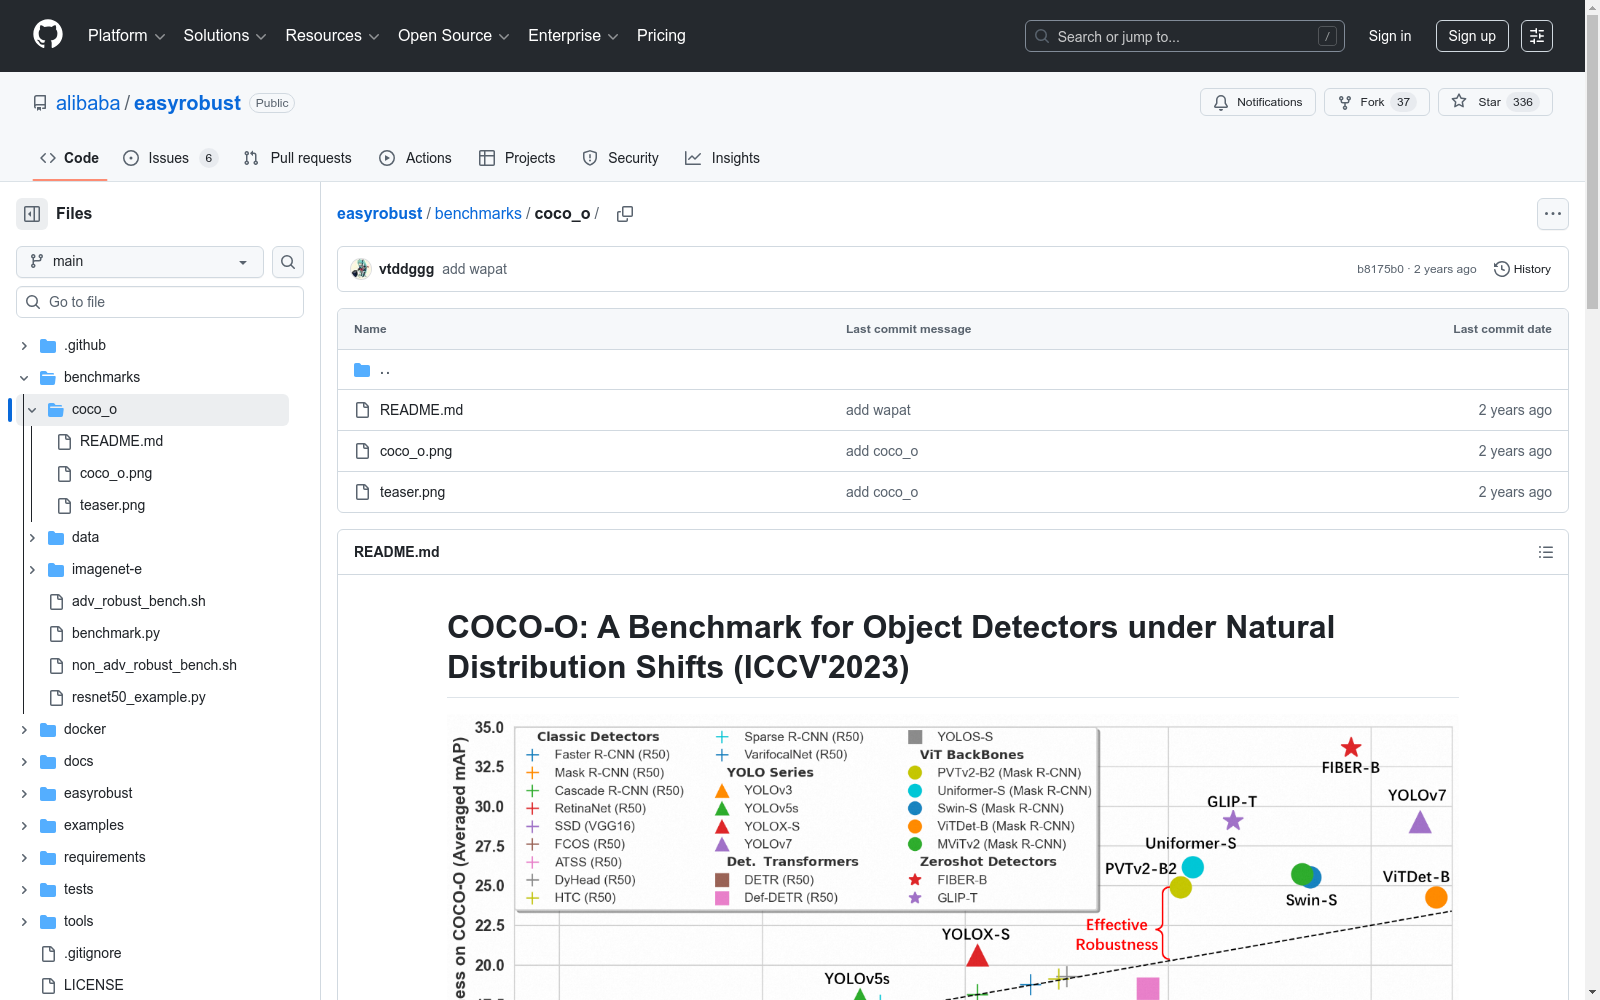This screenshot has width=1600, height=1000.
Task: Click commit hash b8175b0
Action: pos(1380,269)
